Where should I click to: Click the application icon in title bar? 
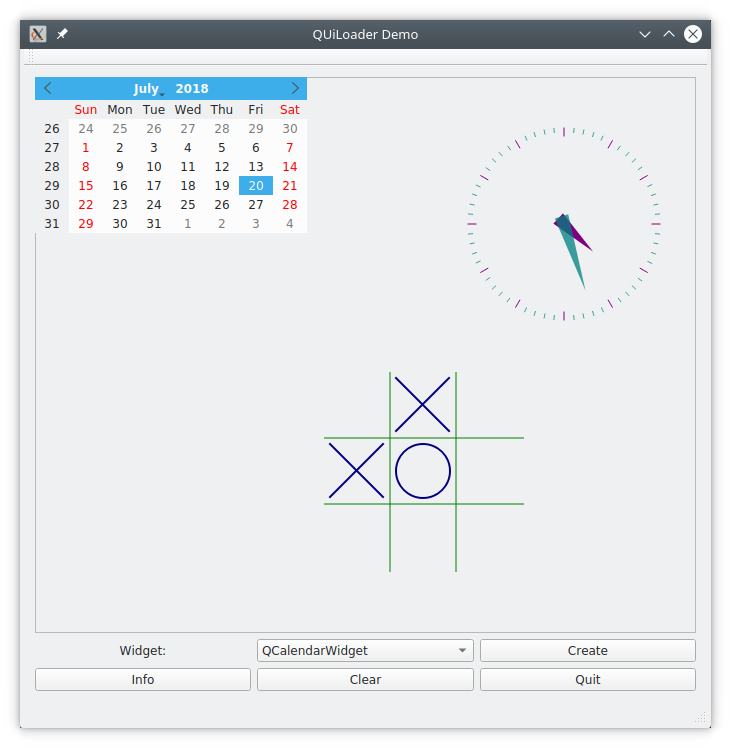(38, 34)
